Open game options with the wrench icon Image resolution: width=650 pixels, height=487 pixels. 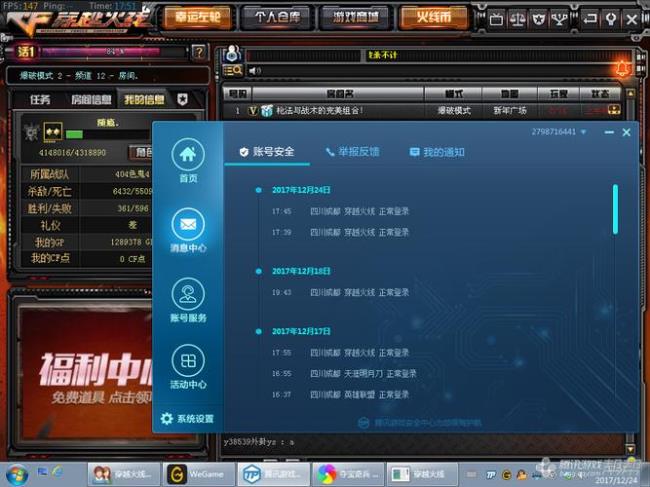pyautogui.click(x=611, y=19)
